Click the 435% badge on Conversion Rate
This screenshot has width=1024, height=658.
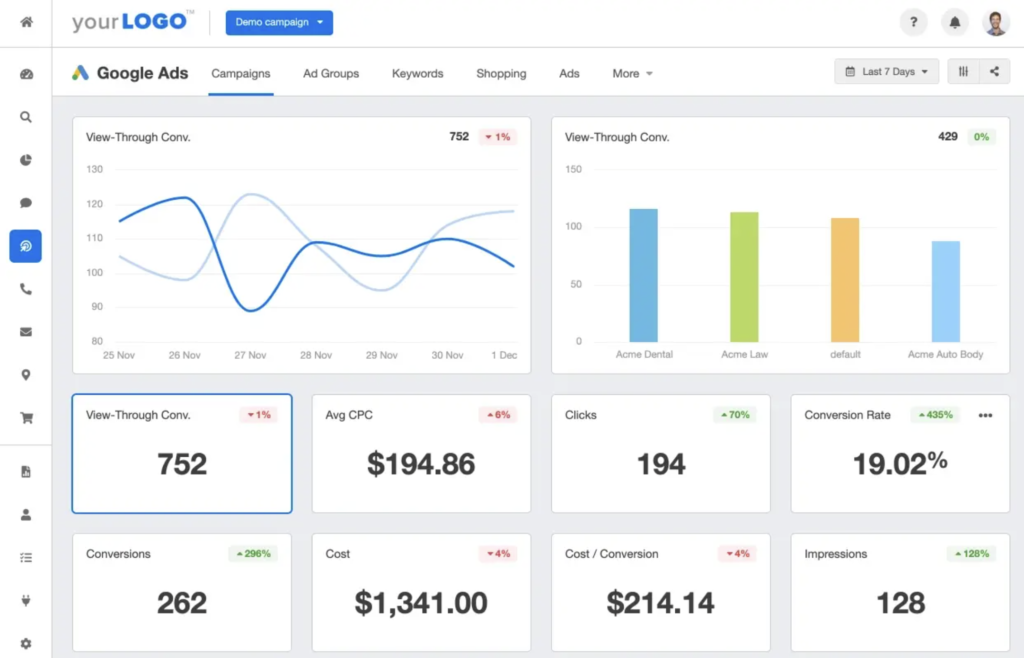tap(935, 415)
